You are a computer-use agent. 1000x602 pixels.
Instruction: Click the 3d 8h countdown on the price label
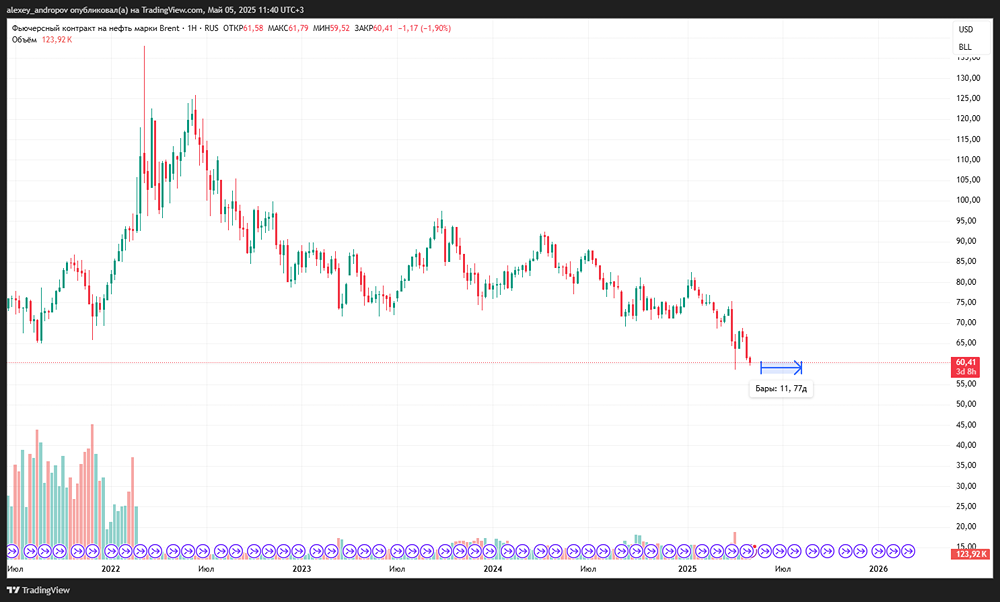(966, 371)
